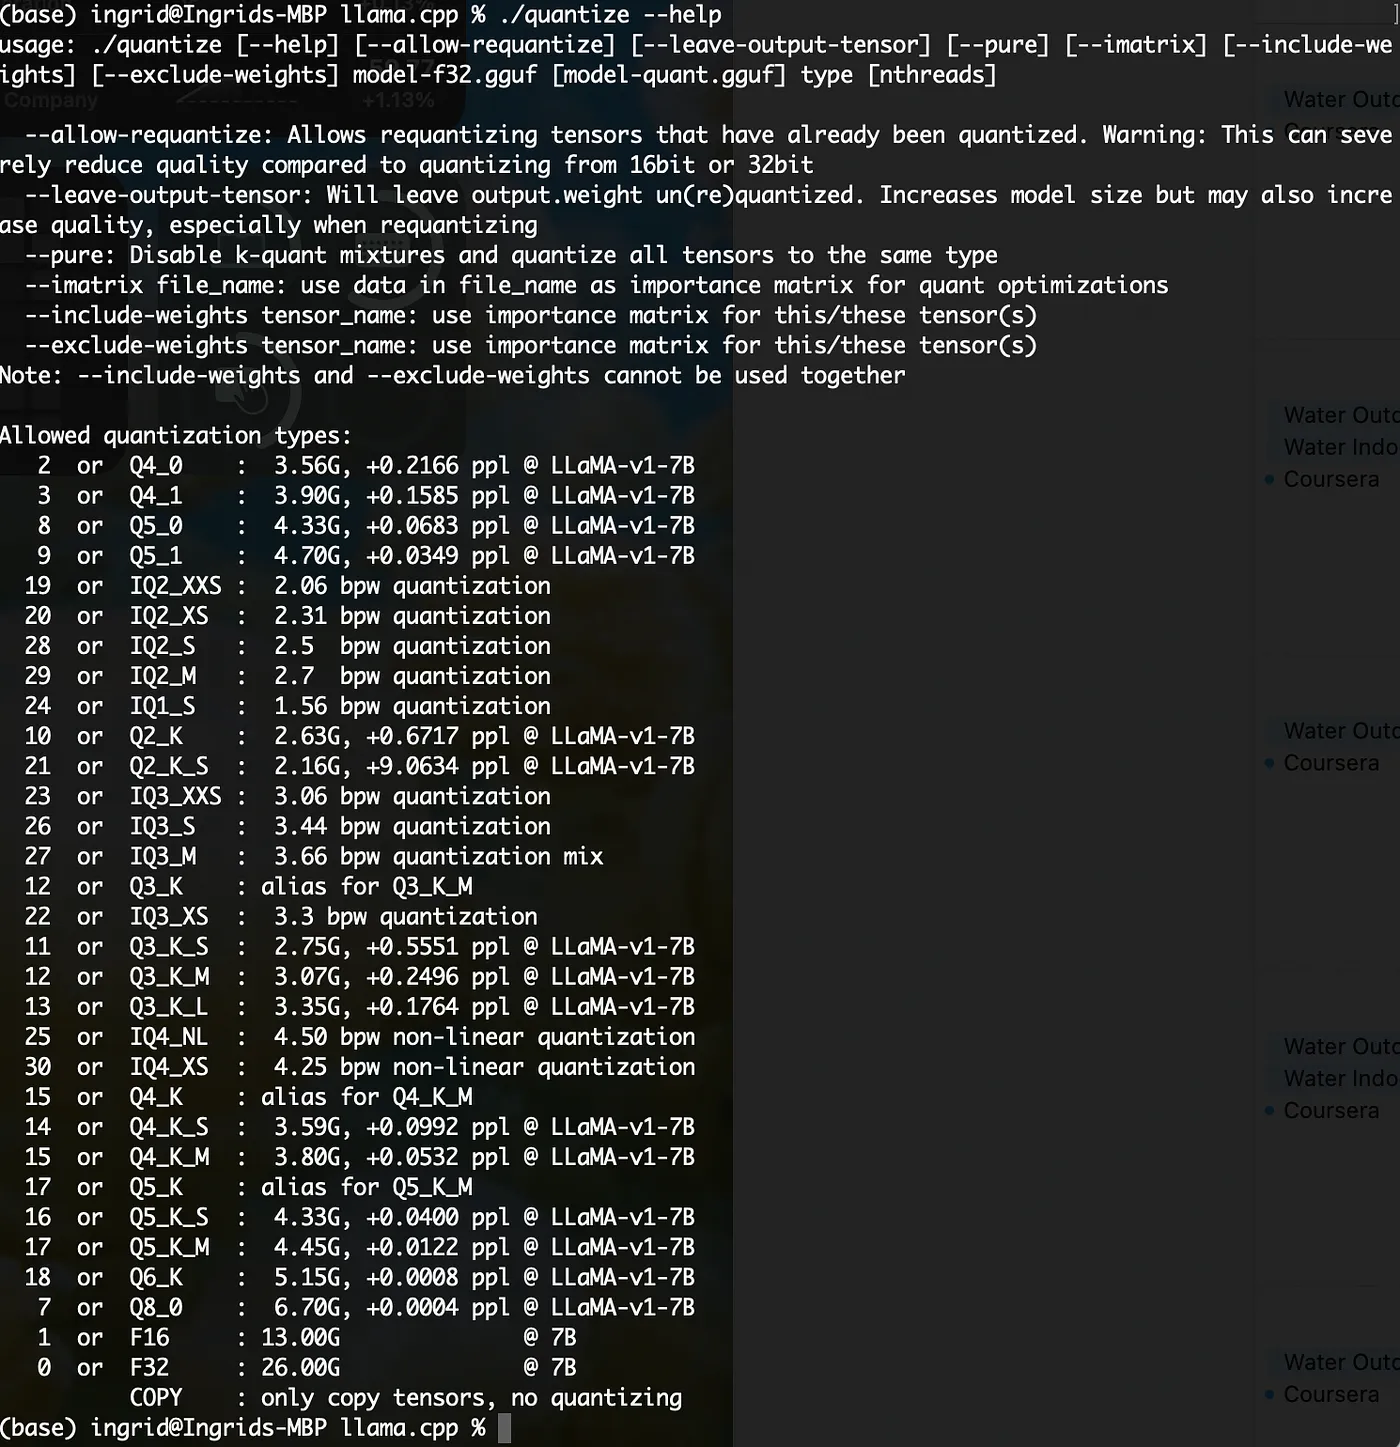The image size is (1400, 1447).
Task: Select the --pure option description line
Action: point(510,255)
